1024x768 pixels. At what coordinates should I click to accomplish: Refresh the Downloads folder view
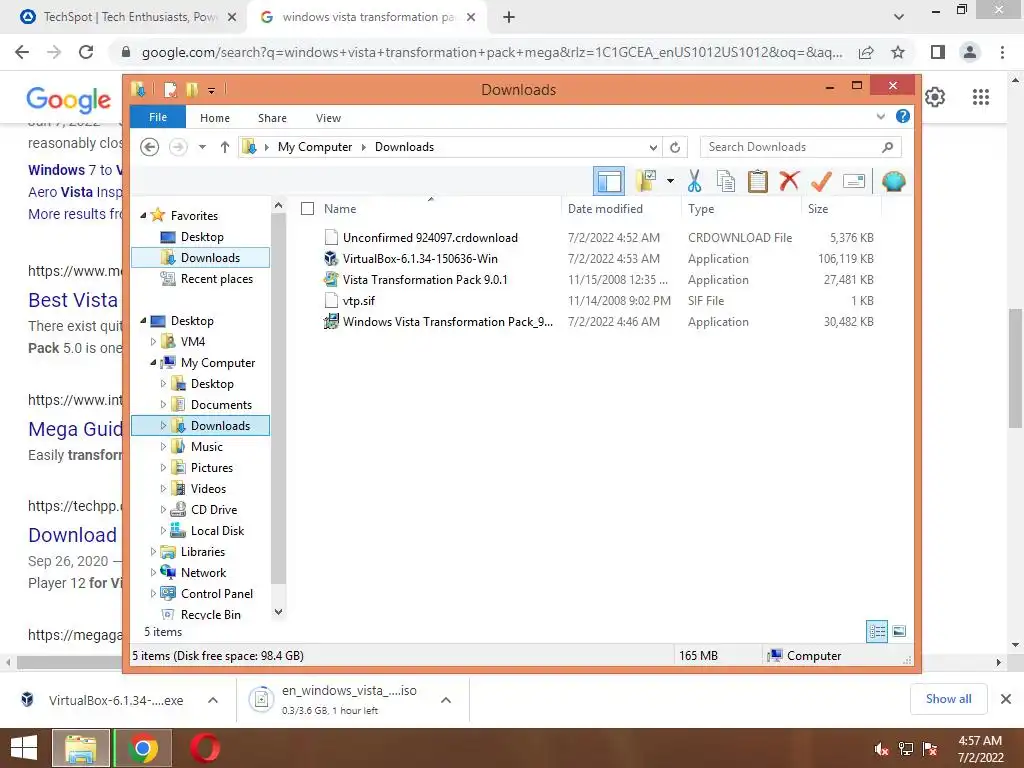pos(675,147)
